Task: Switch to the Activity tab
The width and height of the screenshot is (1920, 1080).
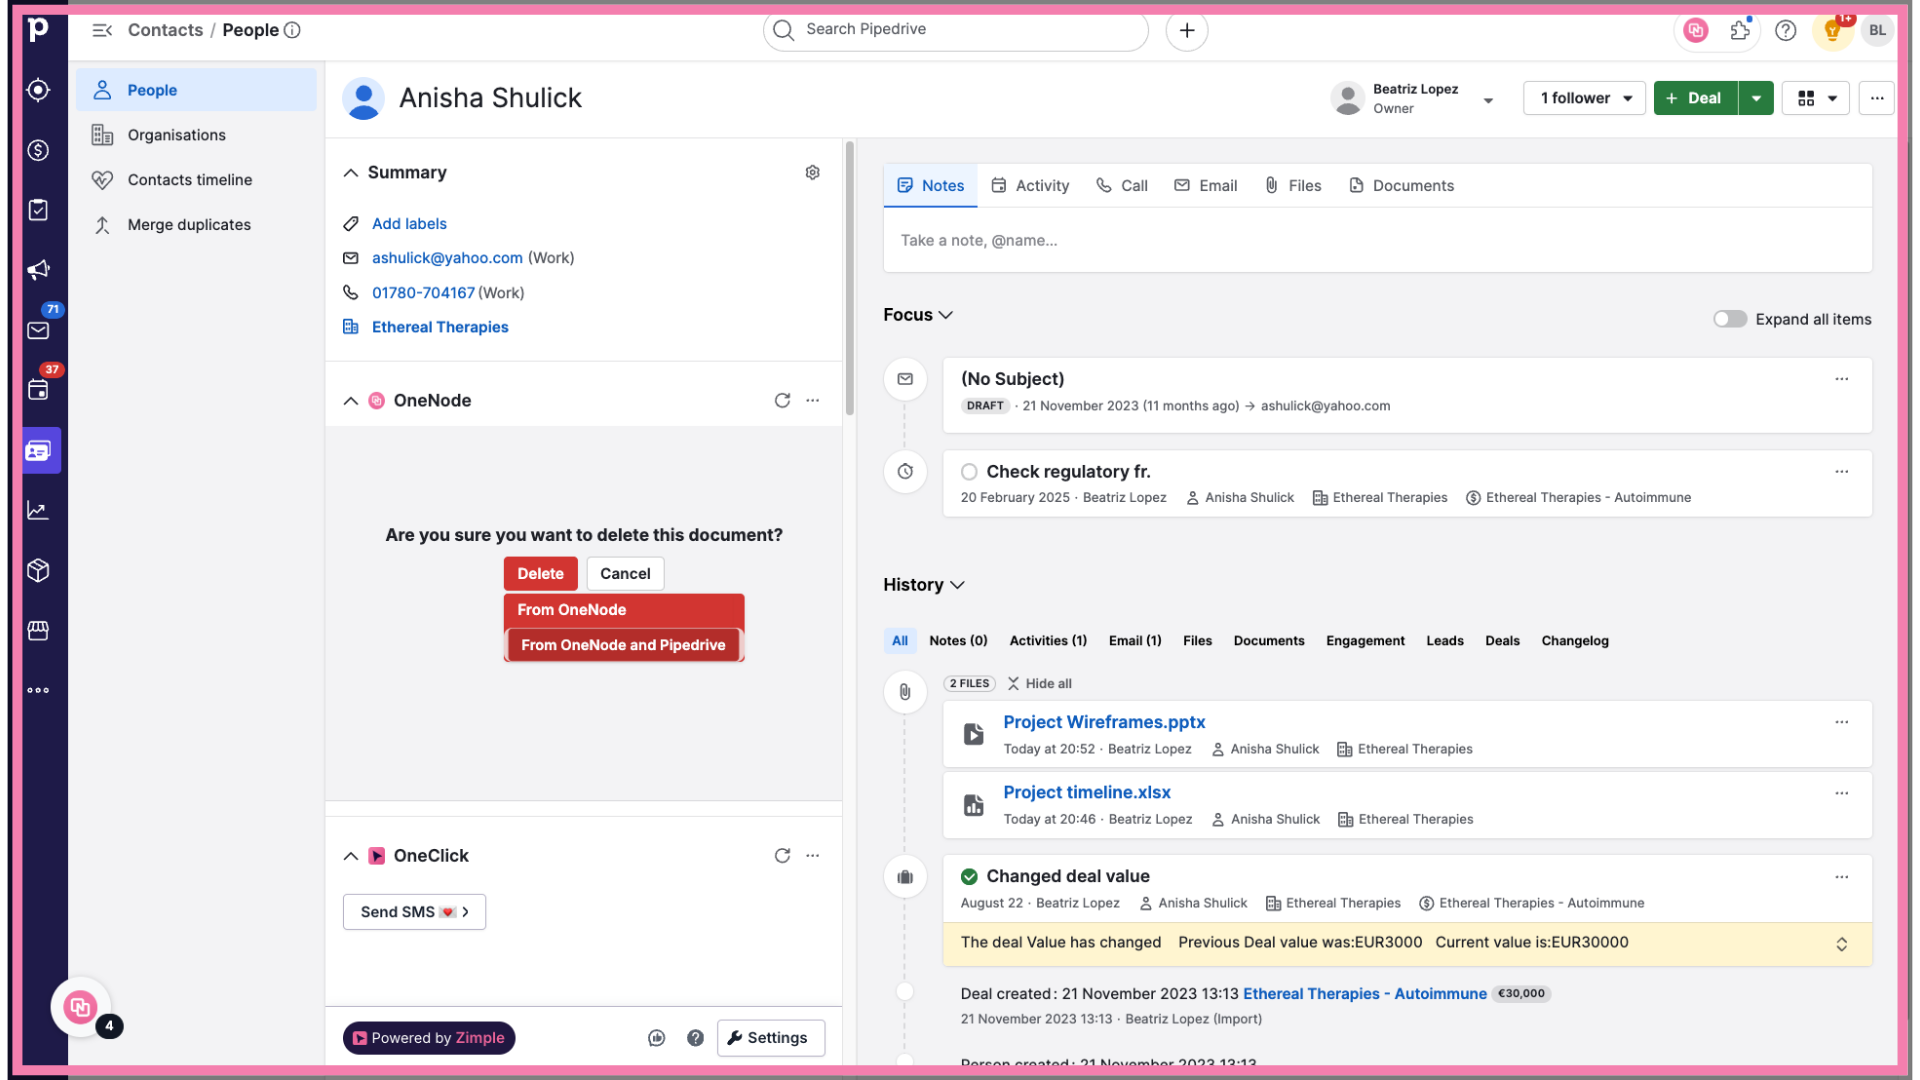Action: (1030, 186)
